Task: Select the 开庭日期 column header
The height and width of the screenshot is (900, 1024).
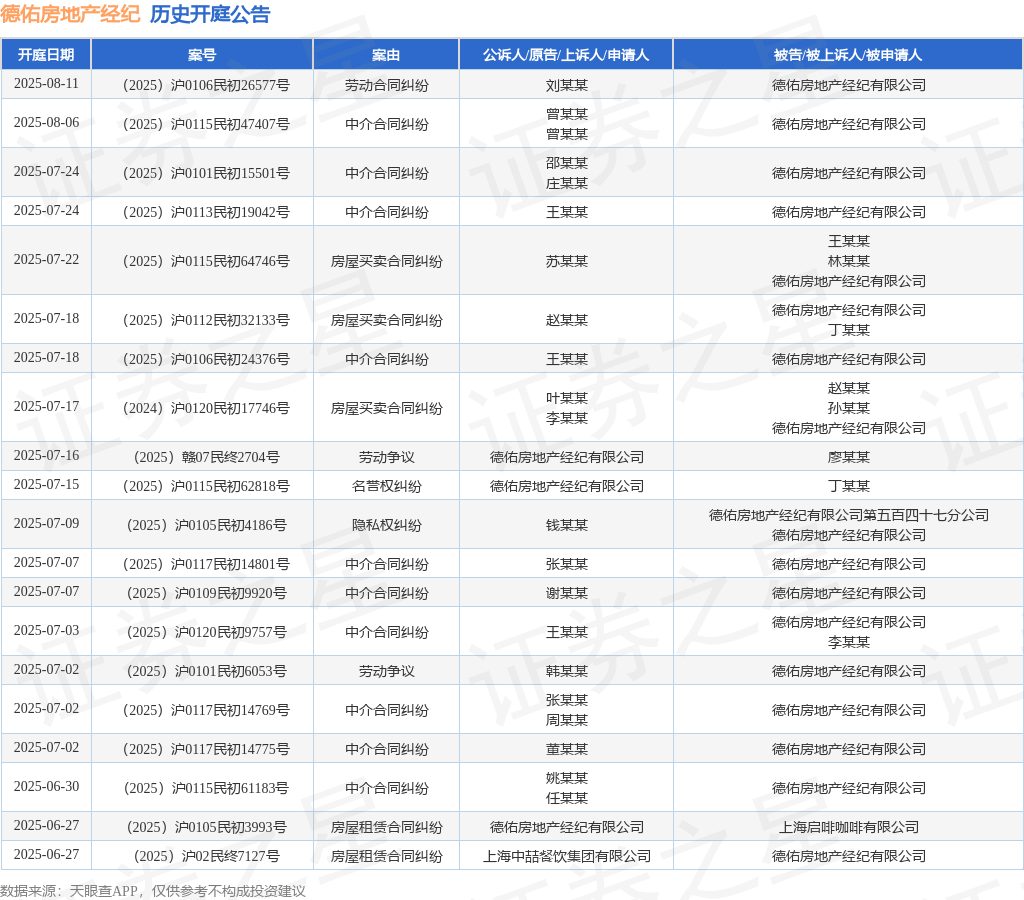Action: (x=46, y=55)
